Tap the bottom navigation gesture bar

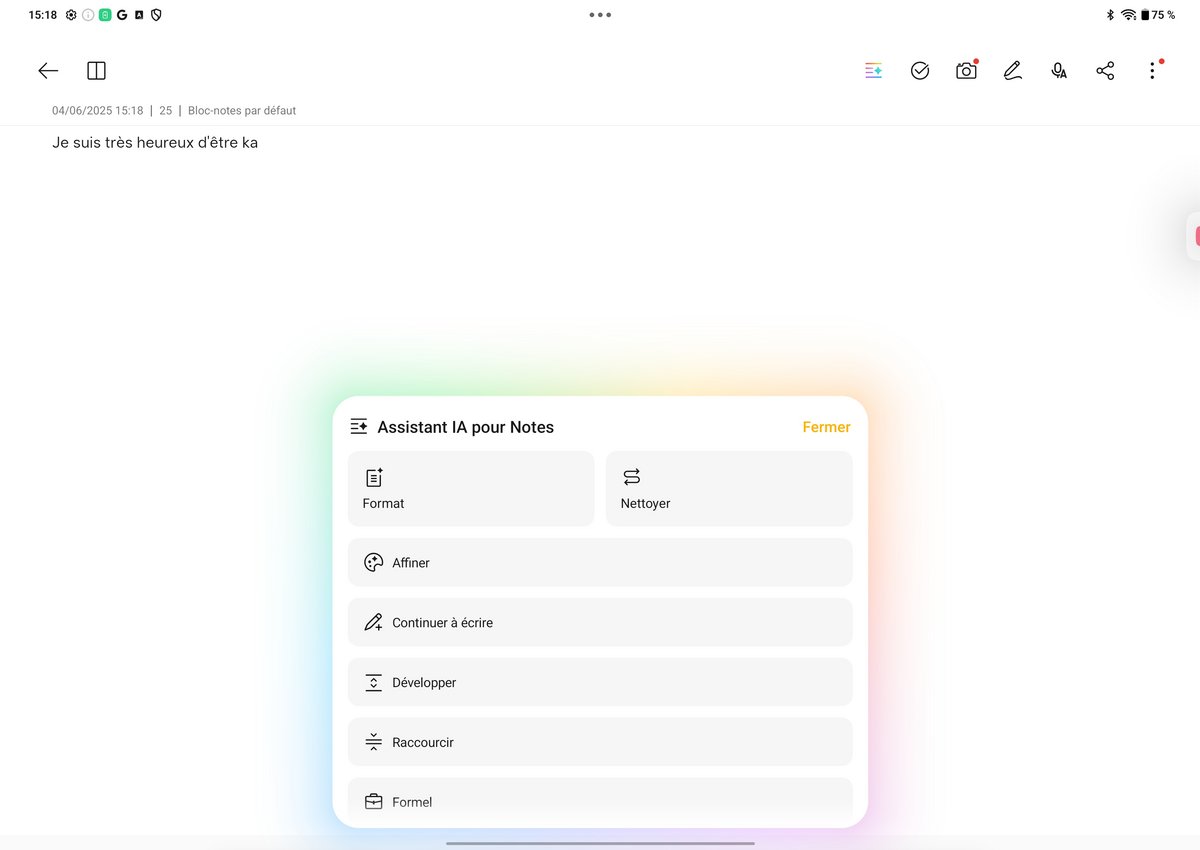(600, 843)
